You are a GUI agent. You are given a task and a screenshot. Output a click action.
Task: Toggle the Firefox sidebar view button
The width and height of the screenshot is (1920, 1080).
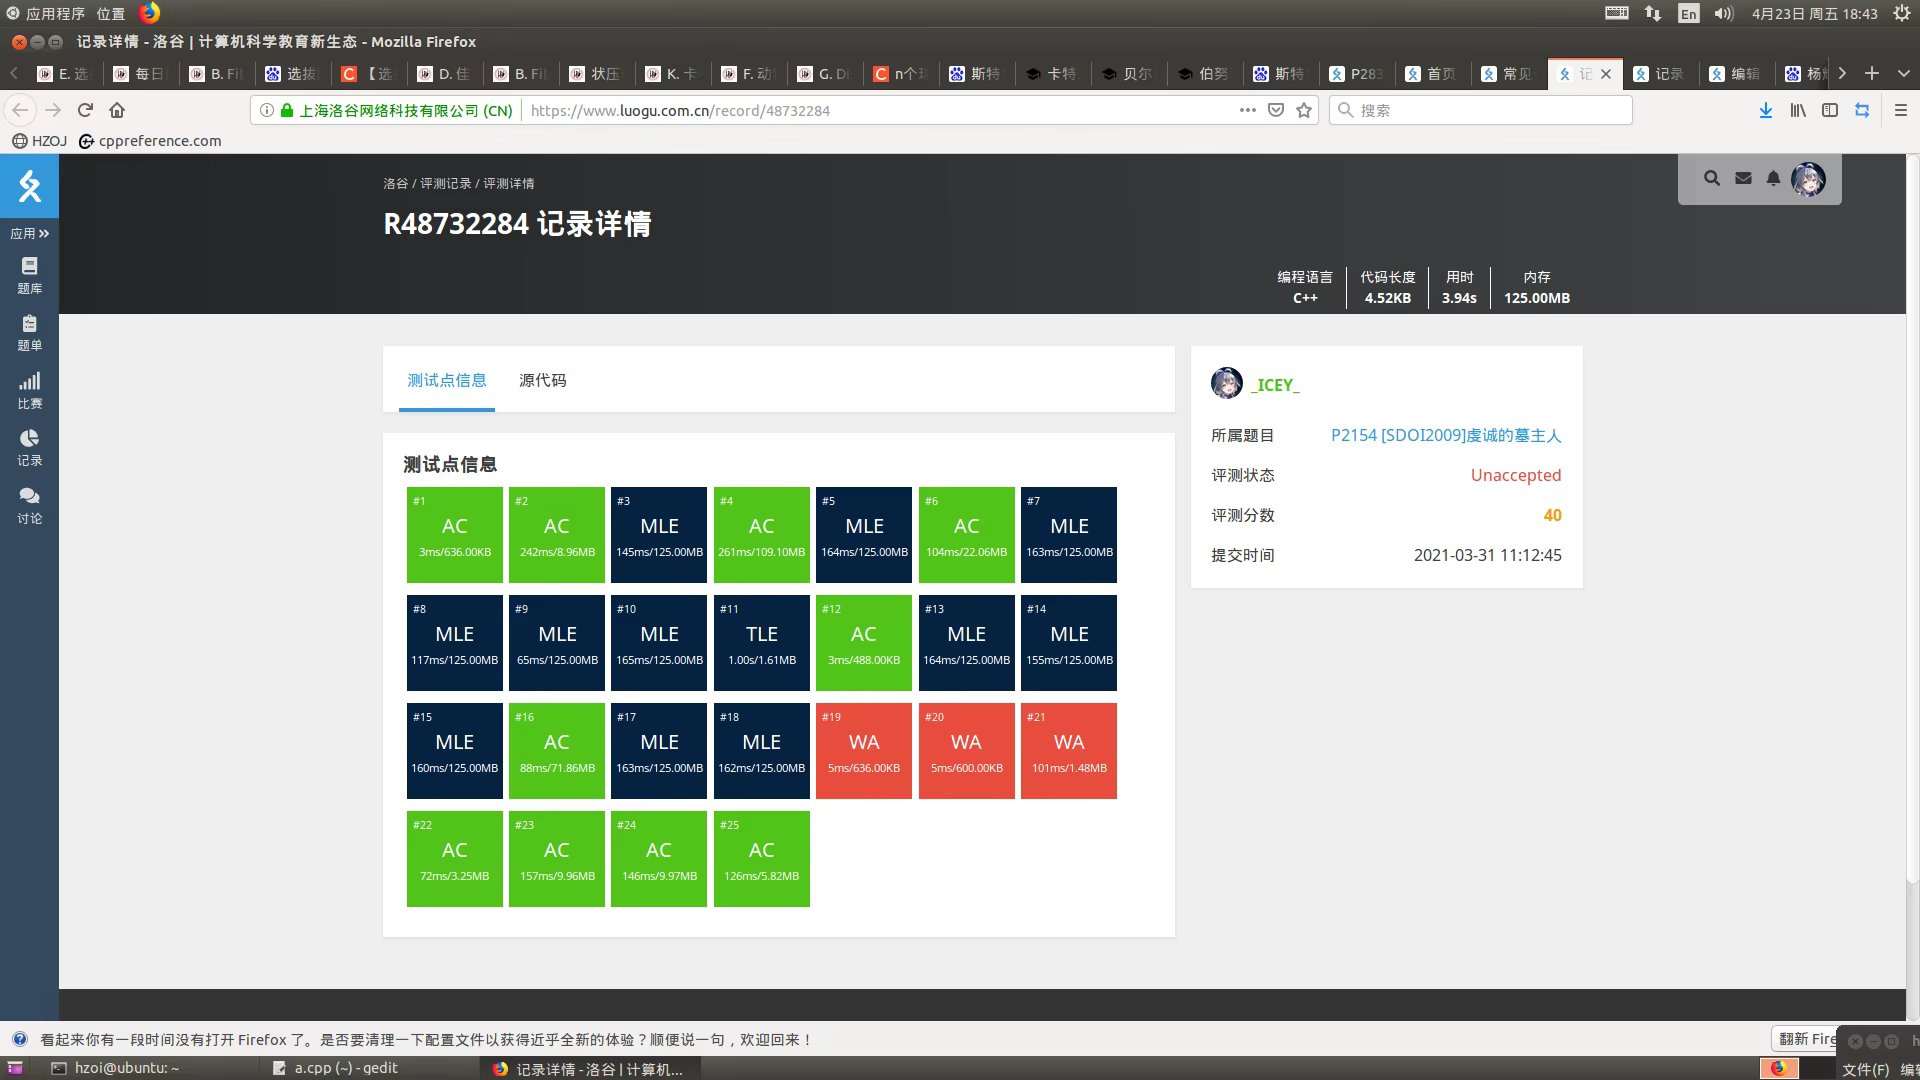(1830, 110)
